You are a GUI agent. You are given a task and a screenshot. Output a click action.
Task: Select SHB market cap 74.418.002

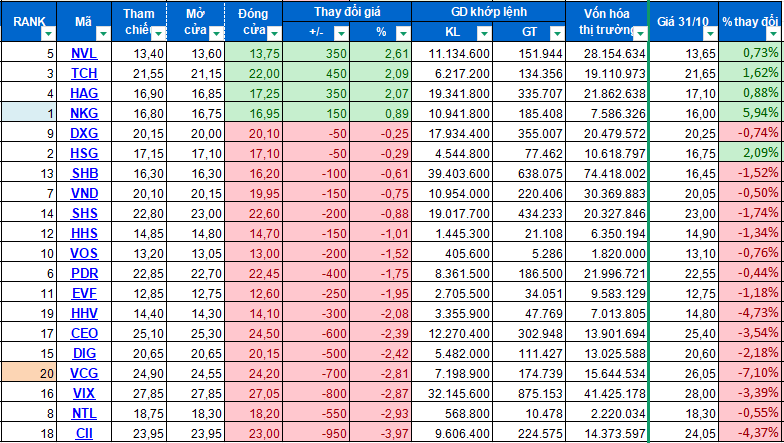(x=607, y=174)
